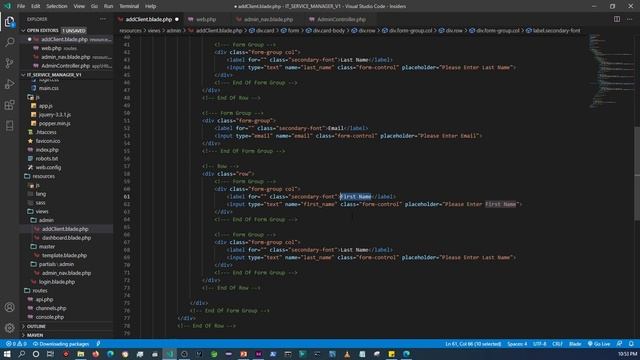Open Explorer panel ellipsis menu

pyautogui.click(x=103, y=19)
